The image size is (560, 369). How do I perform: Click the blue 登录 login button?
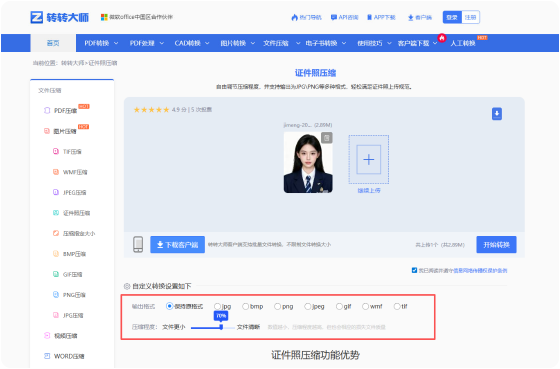[452, 17]
